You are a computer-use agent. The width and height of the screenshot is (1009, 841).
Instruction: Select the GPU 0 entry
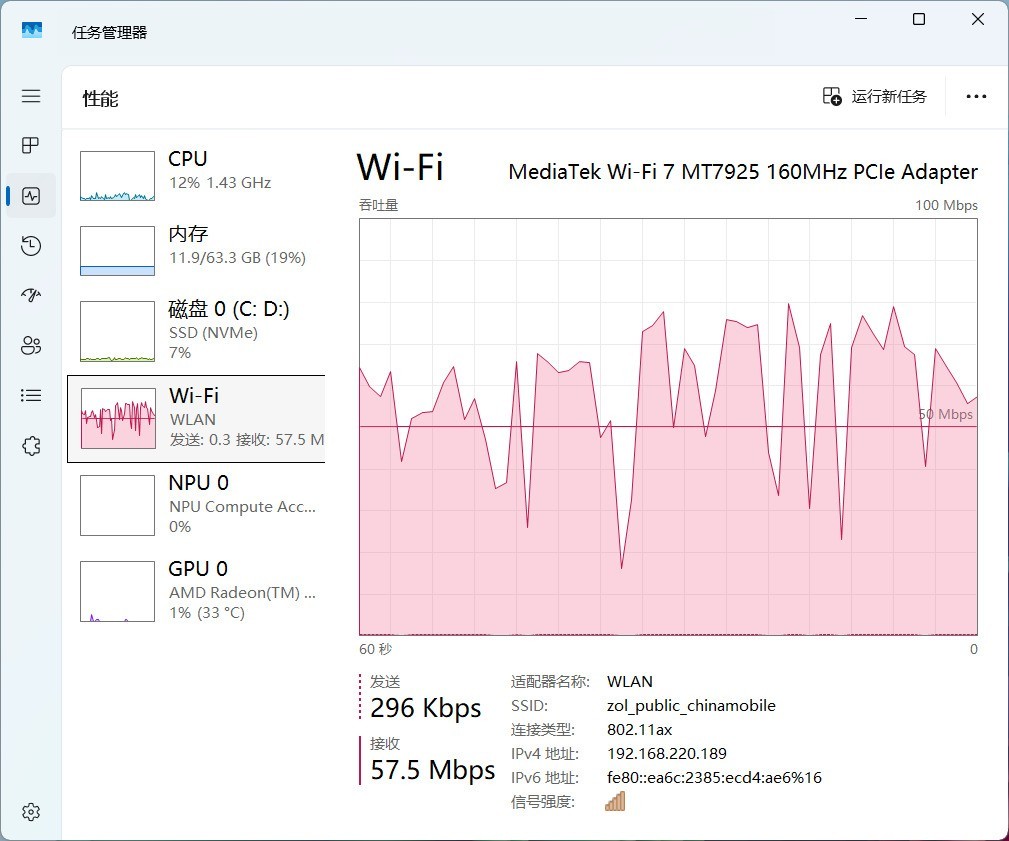(x=190, y=590)
